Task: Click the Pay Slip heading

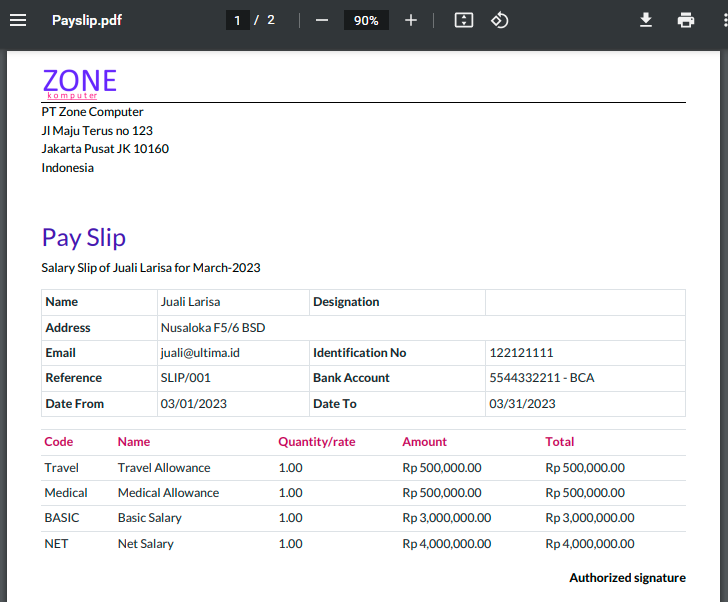Action: tap(84, 238)
